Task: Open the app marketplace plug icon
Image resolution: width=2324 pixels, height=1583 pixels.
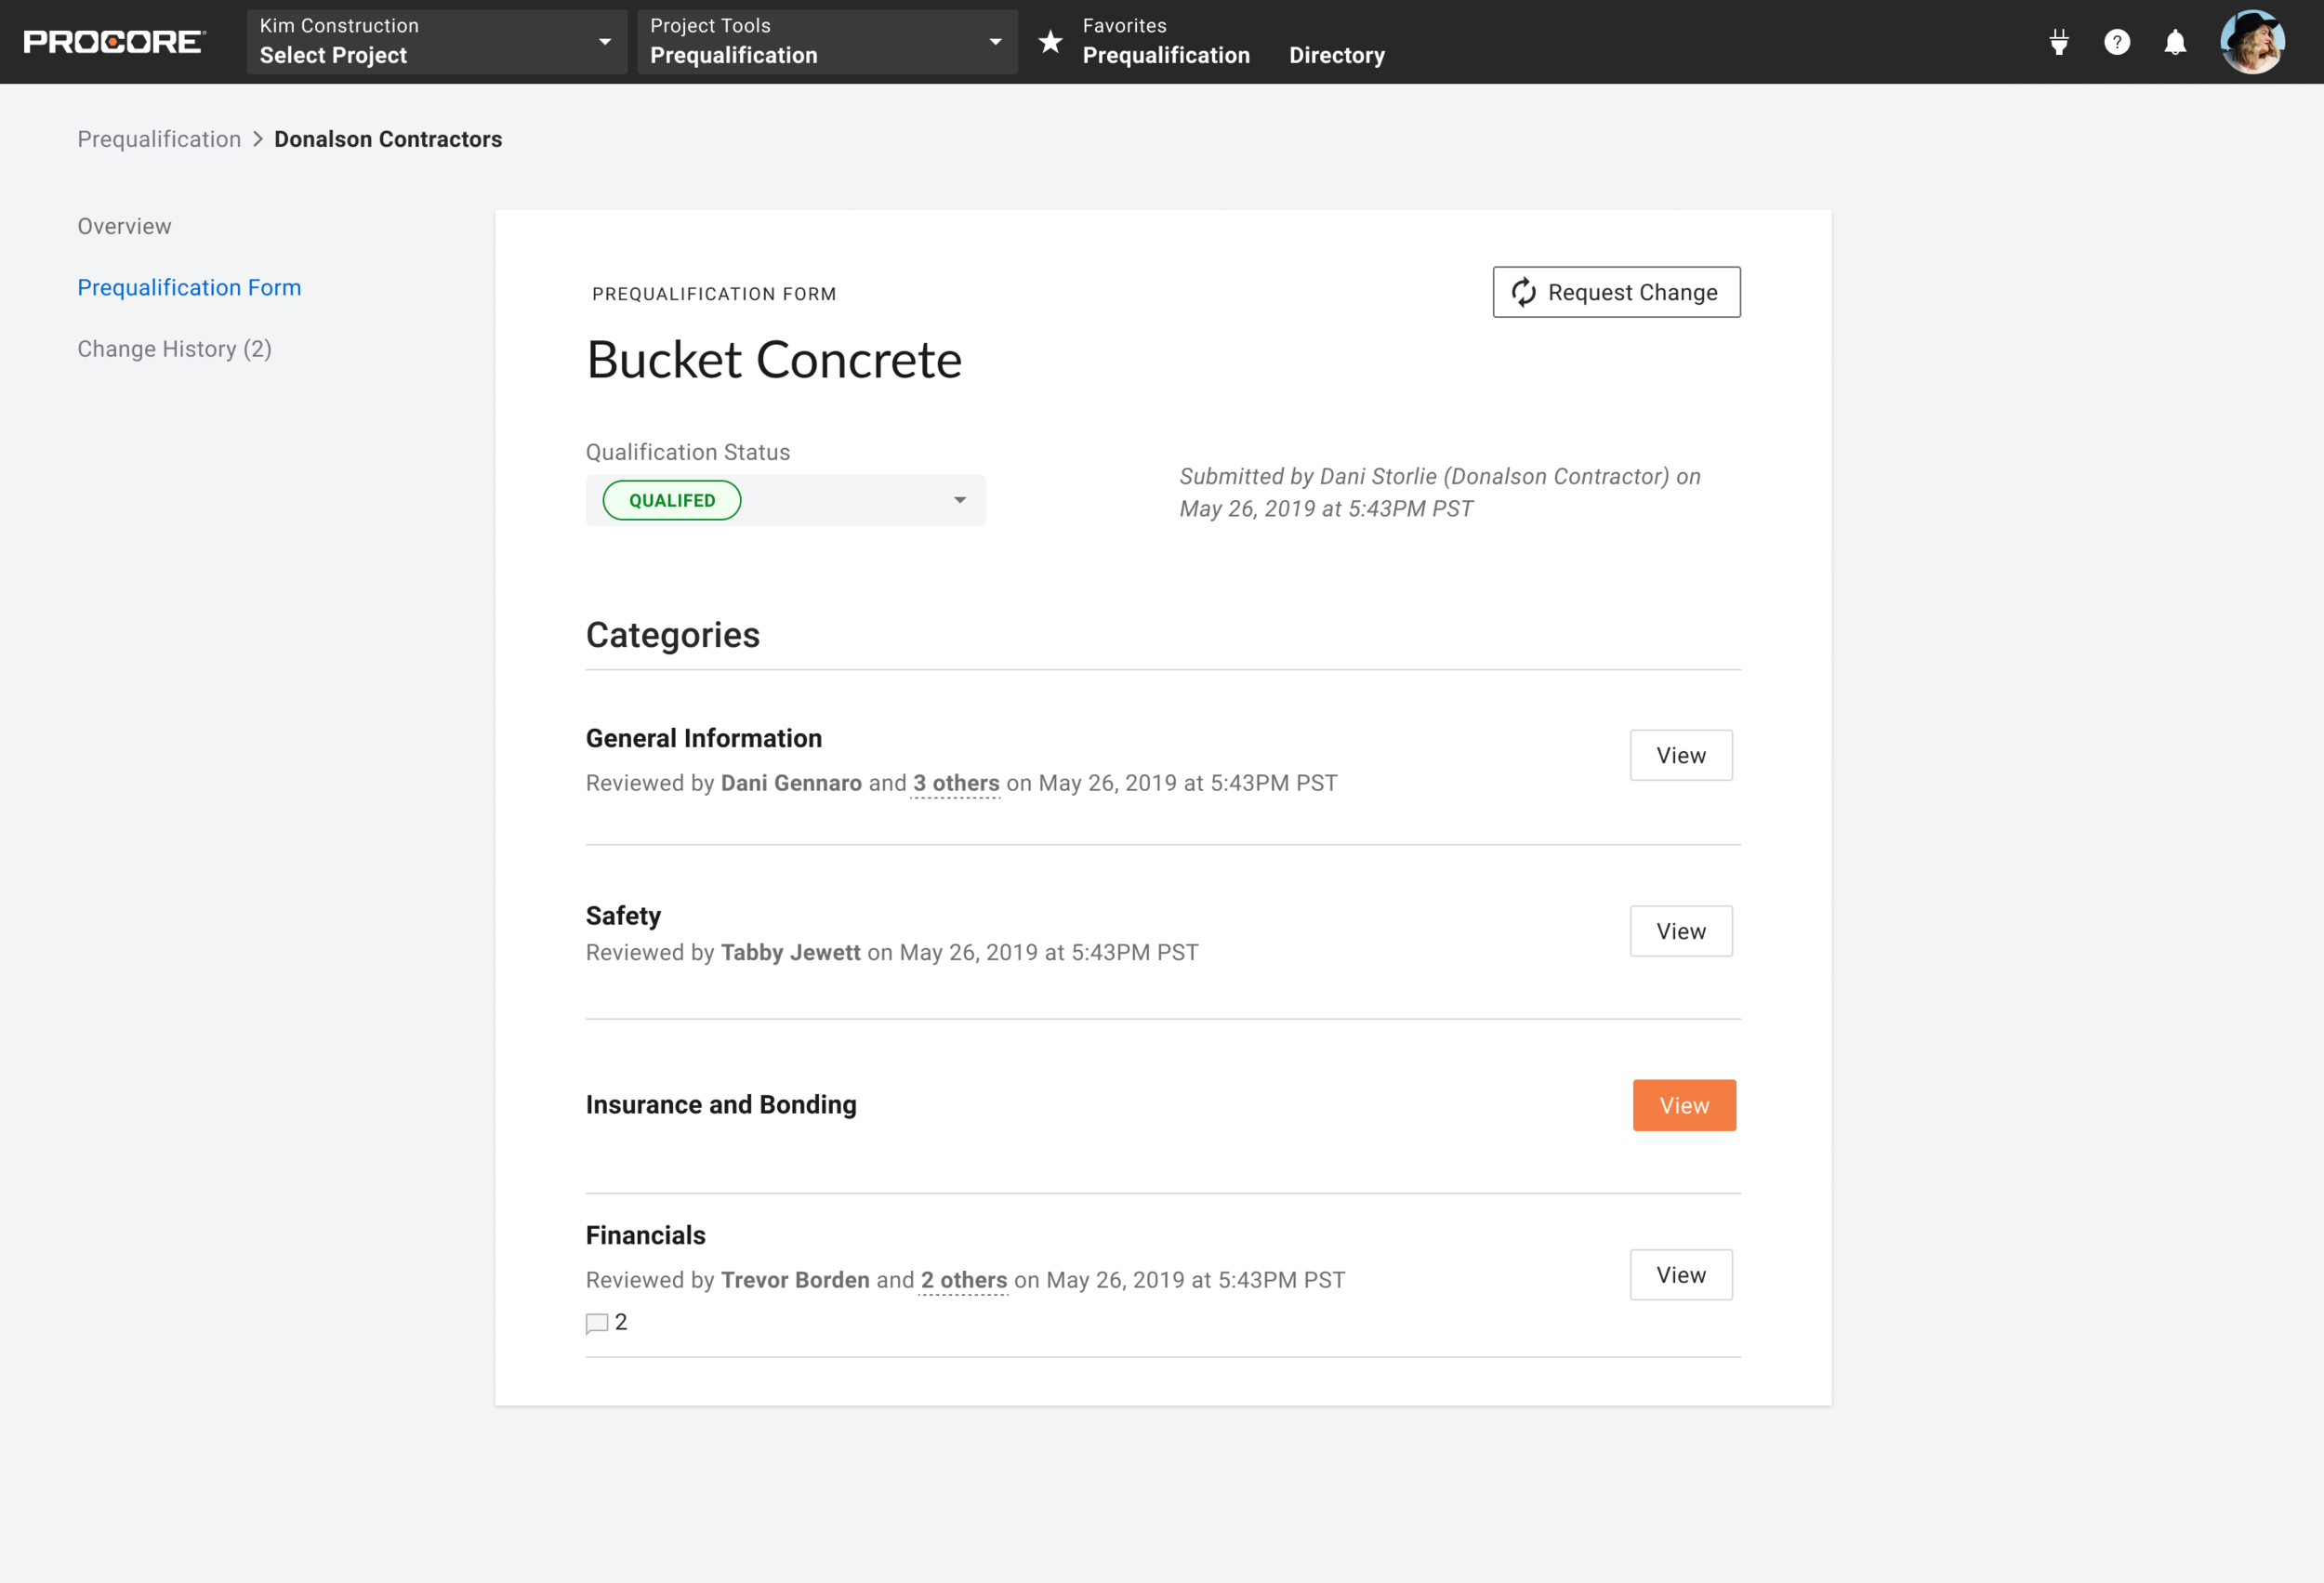Action: click(2058, 42)
